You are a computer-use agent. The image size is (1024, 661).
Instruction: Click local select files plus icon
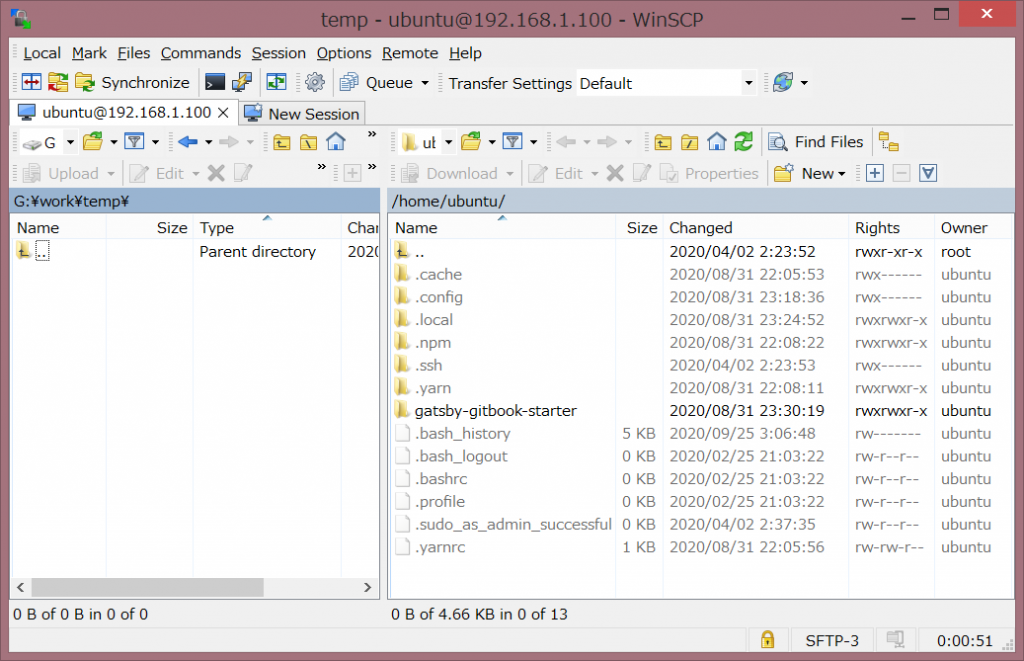pos(353,173)
